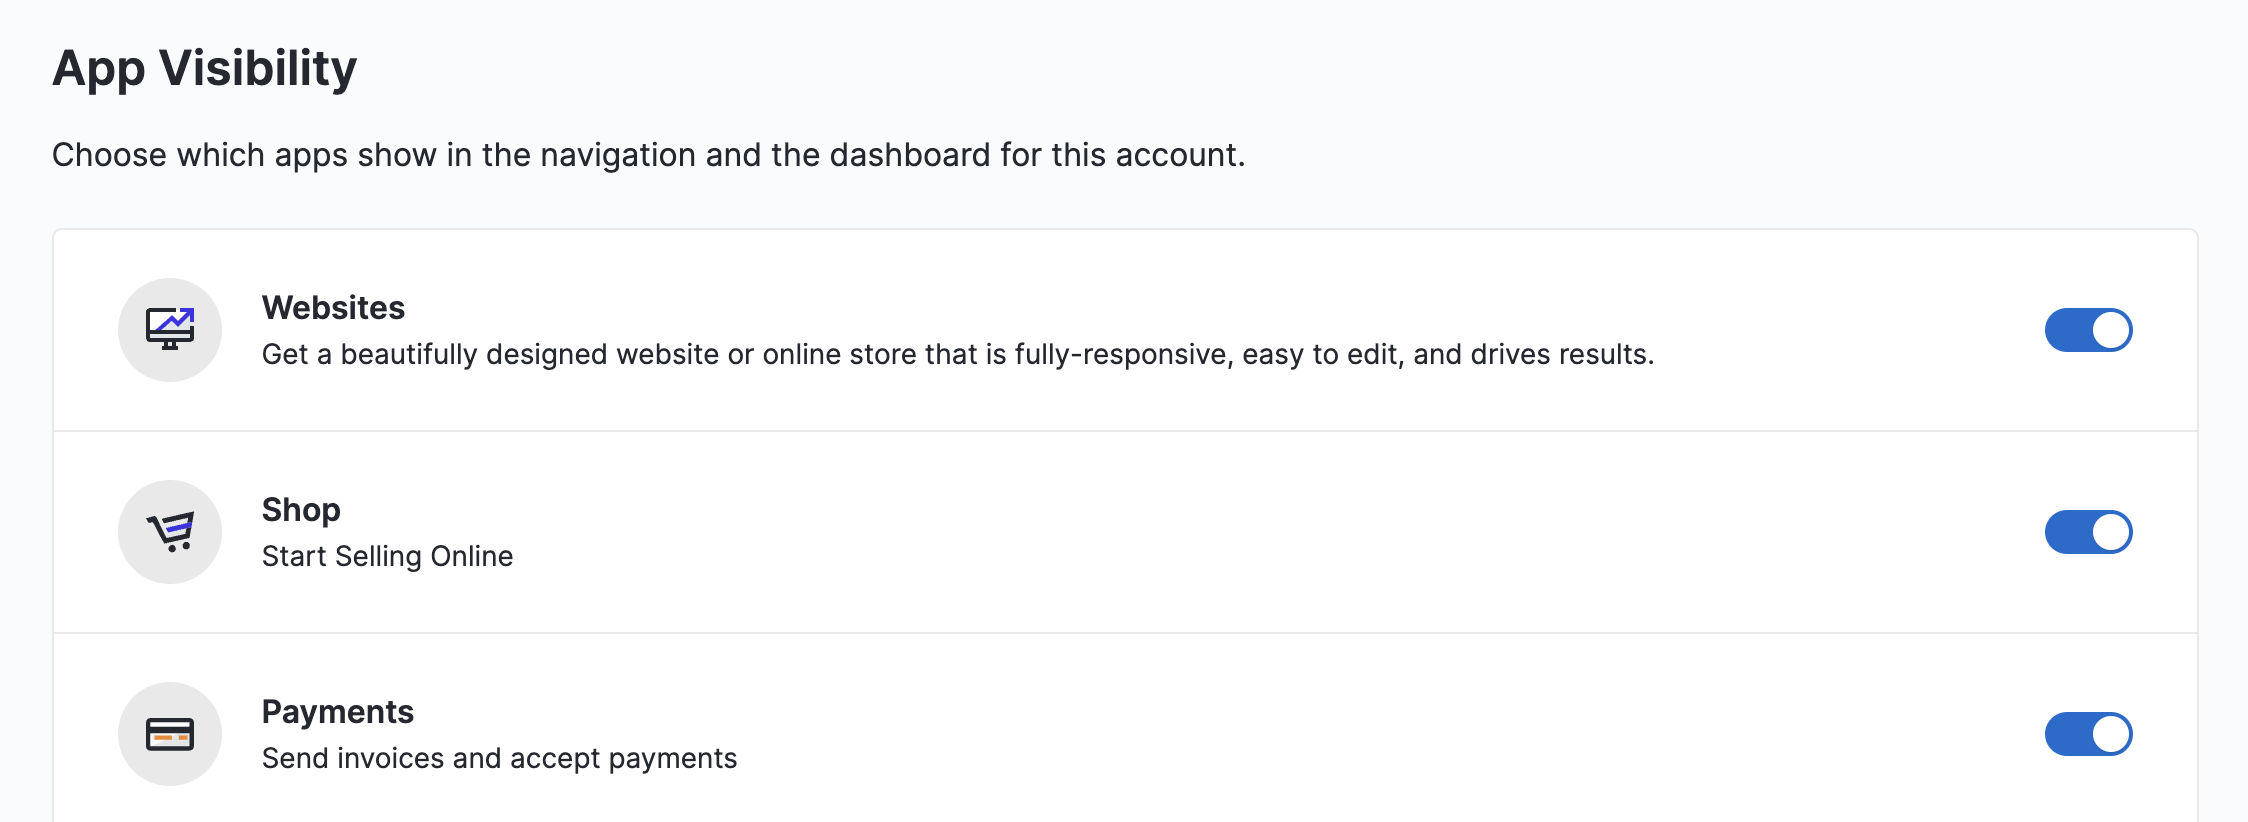This screenshot has width=2248, height=822.
Task: Click the Shop shopping cart icon
Action: 170,531
